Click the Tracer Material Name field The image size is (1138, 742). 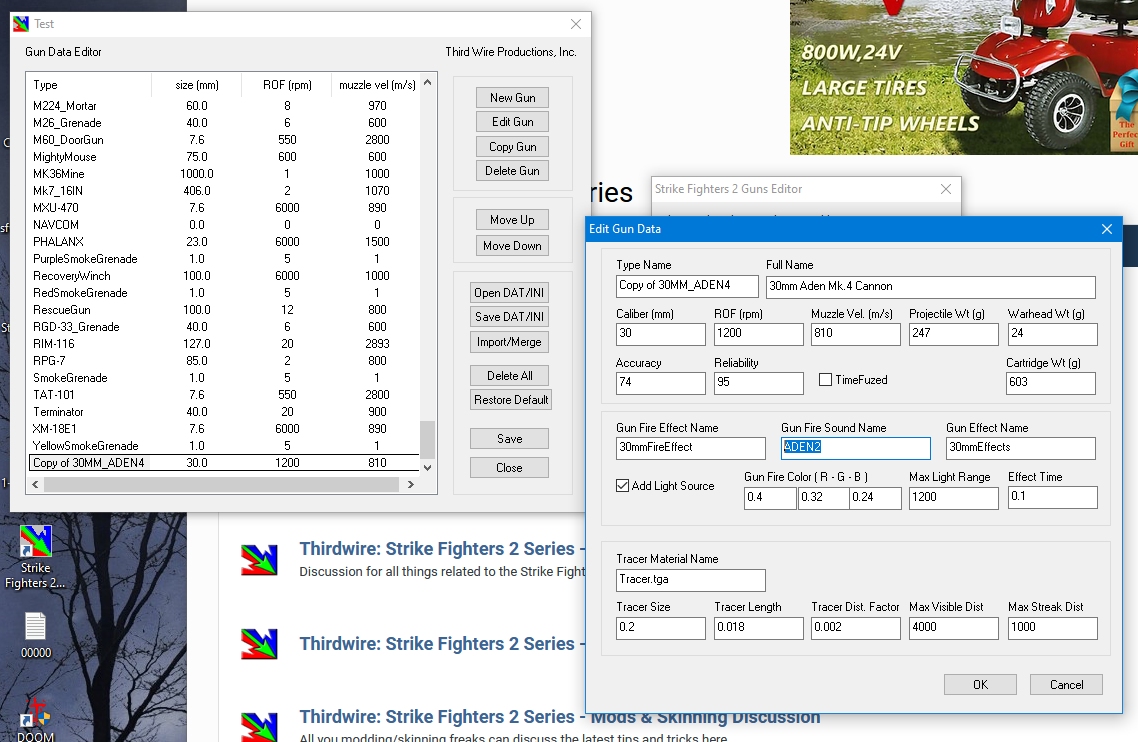(x=691, y=580)
